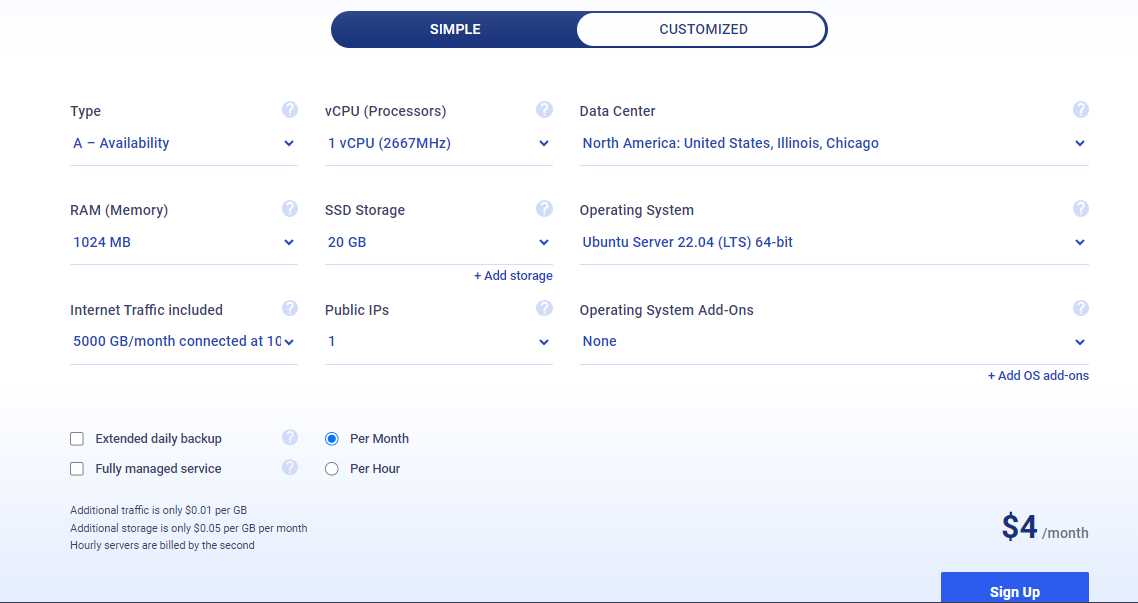Enable Fully managed service checkbox
Screen dimensions: 1138x603
(77, 469)
